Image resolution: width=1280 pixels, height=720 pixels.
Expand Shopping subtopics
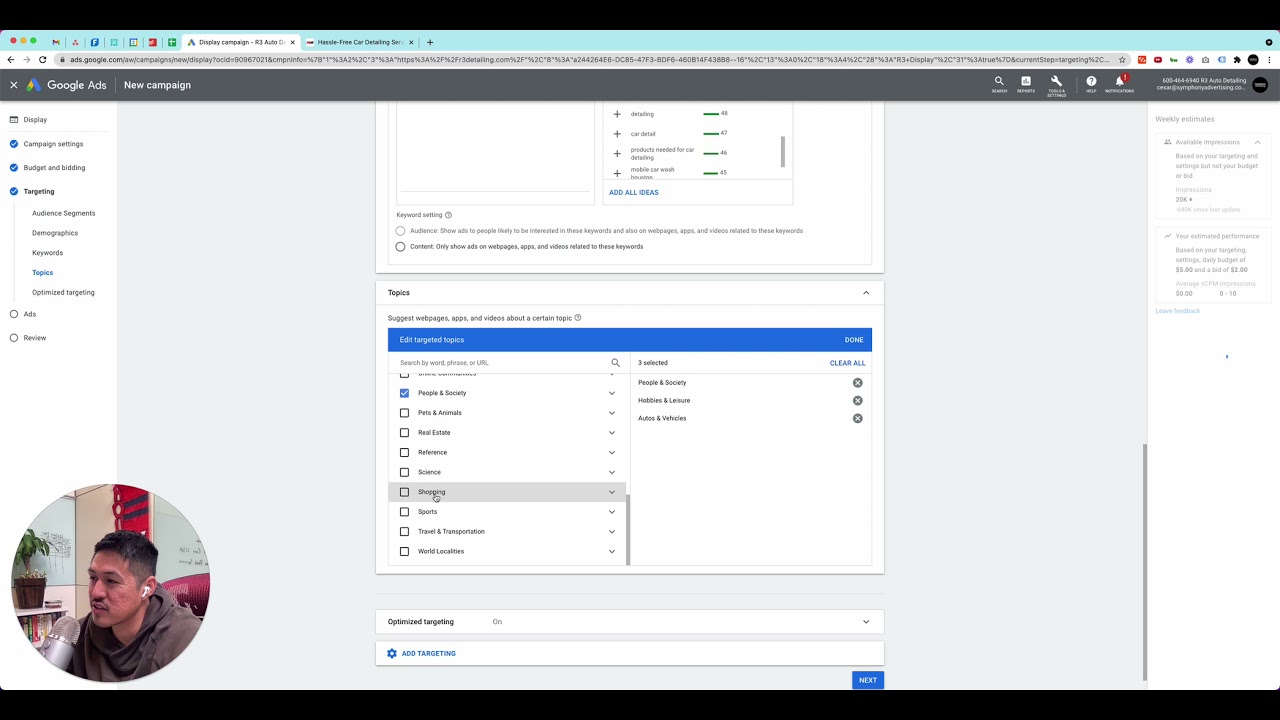[612, 492]
